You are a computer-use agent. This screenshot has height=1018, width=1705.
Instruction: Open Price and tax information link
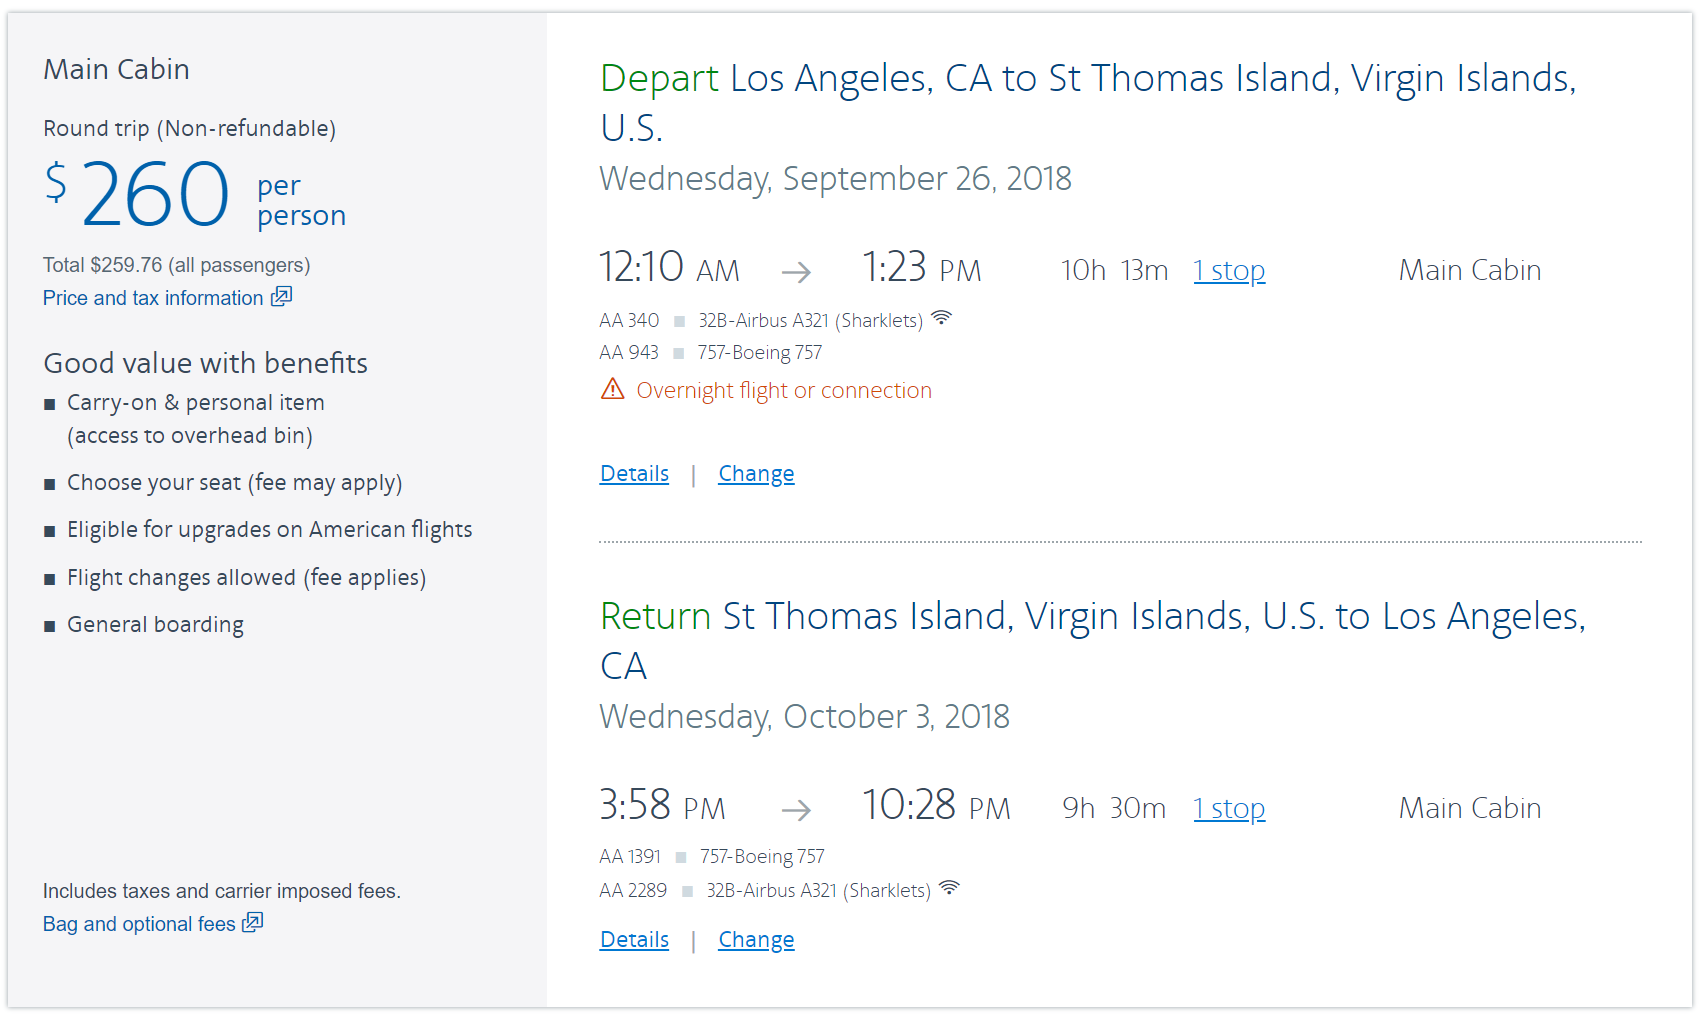pyautogui.click(x=153, y=298)
